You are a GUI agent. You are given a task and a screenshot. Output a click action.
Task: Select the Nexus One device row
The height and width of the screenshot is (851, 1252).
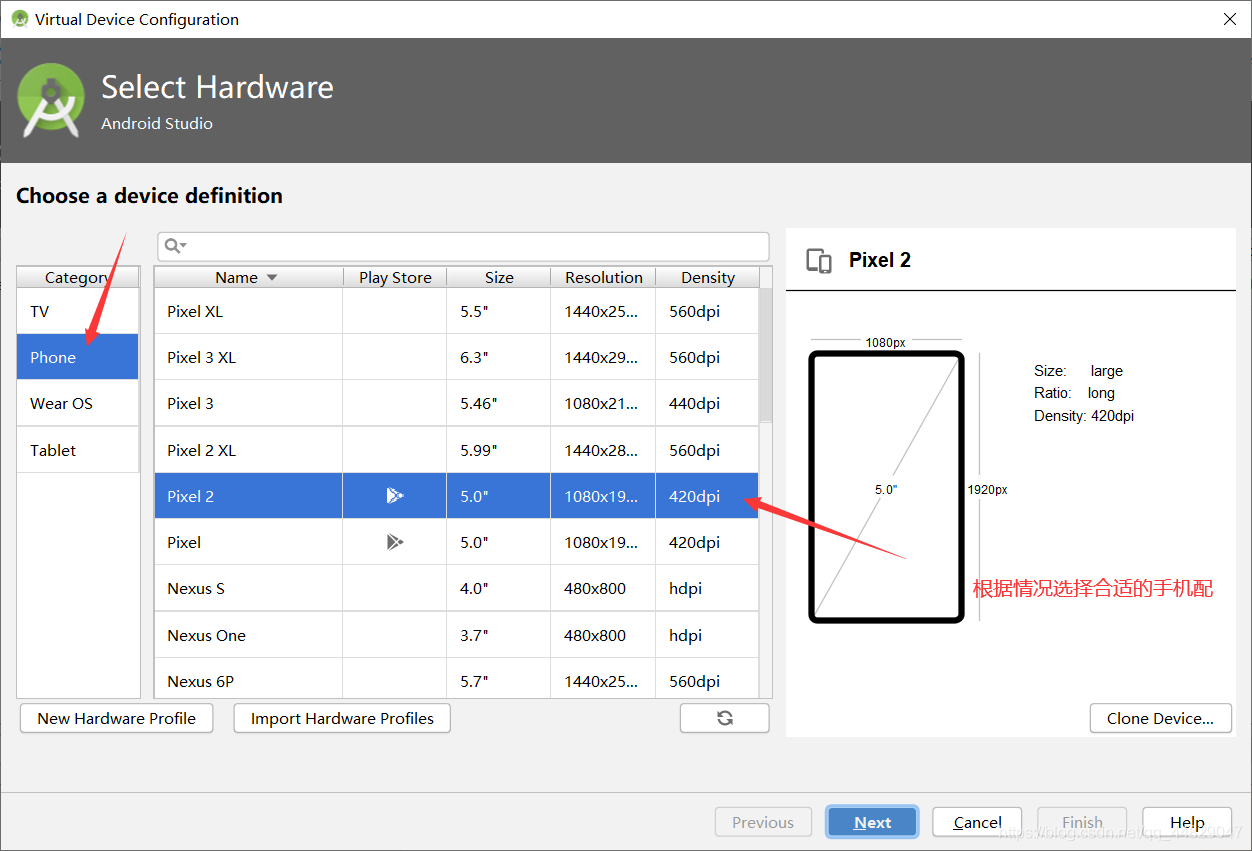coord(457,635)
